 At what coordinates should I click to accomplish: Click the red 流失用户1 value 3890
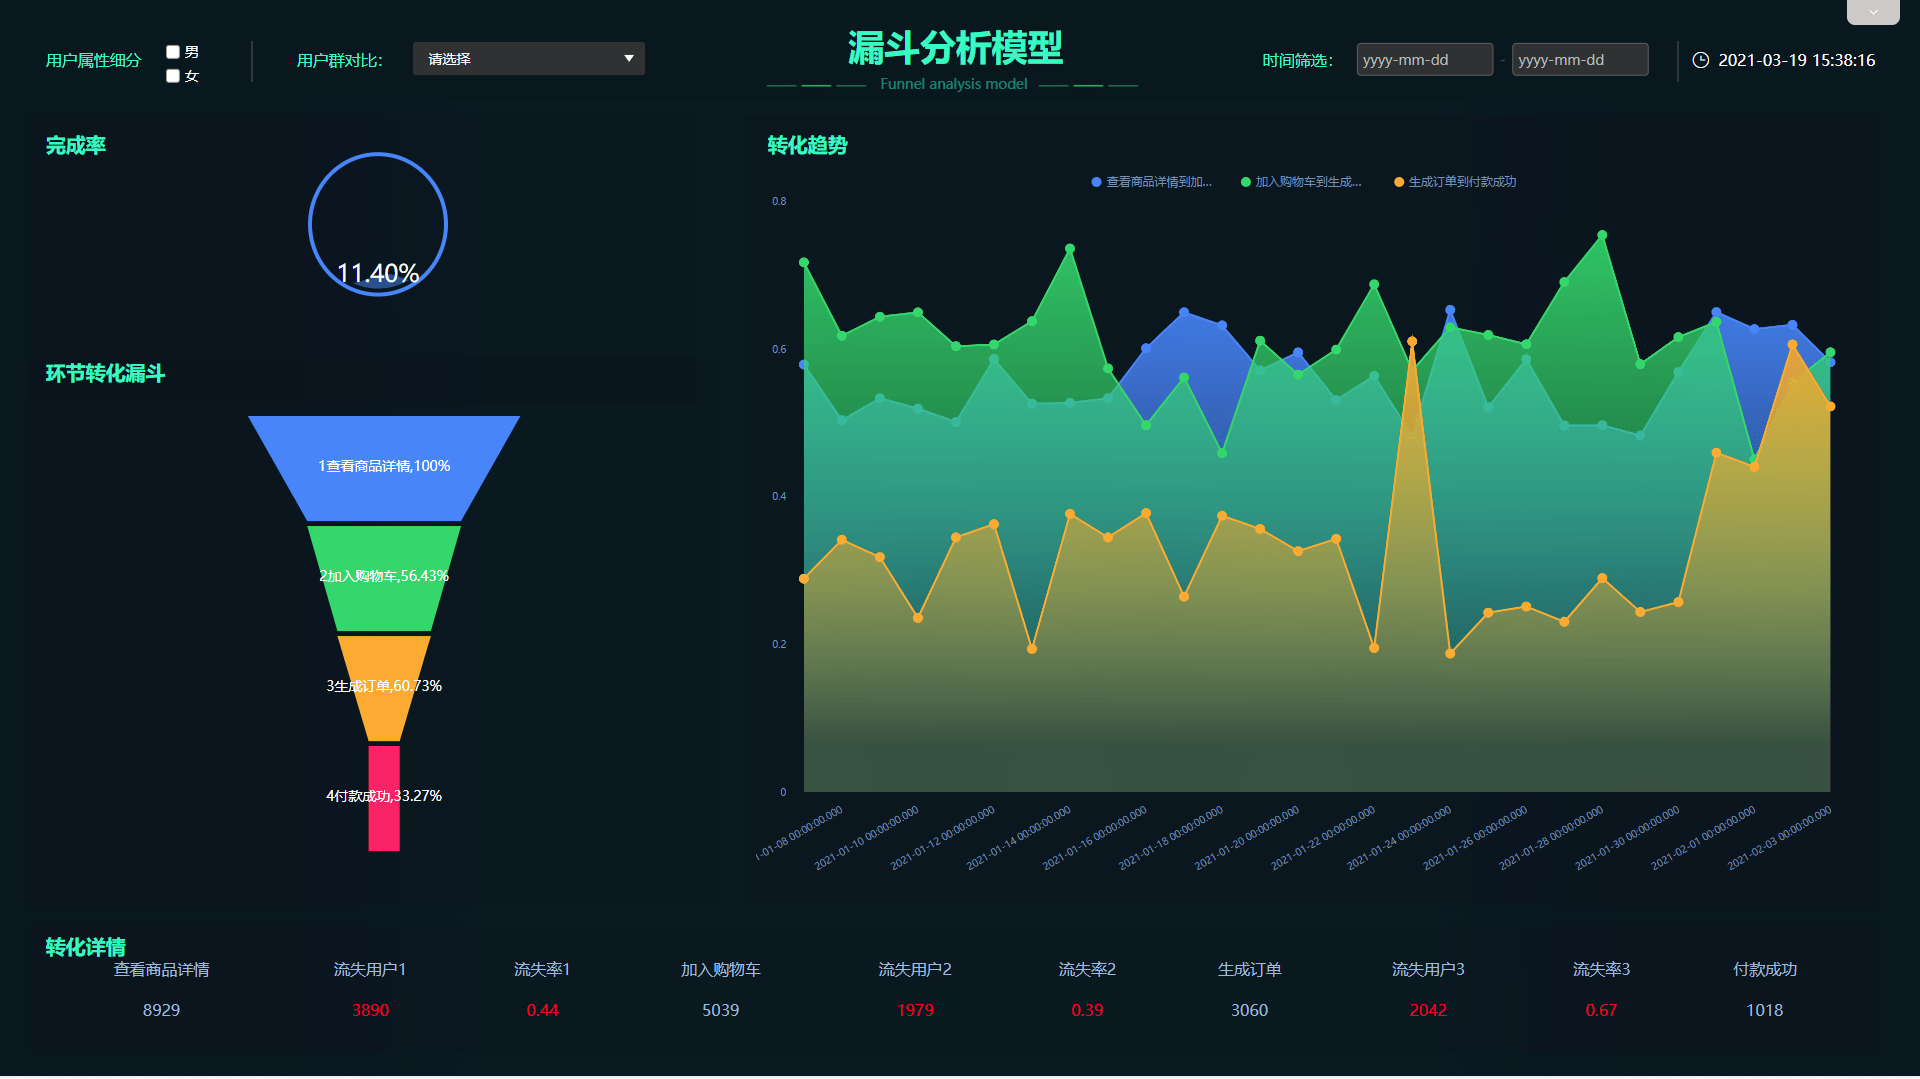pos(370,1010)
